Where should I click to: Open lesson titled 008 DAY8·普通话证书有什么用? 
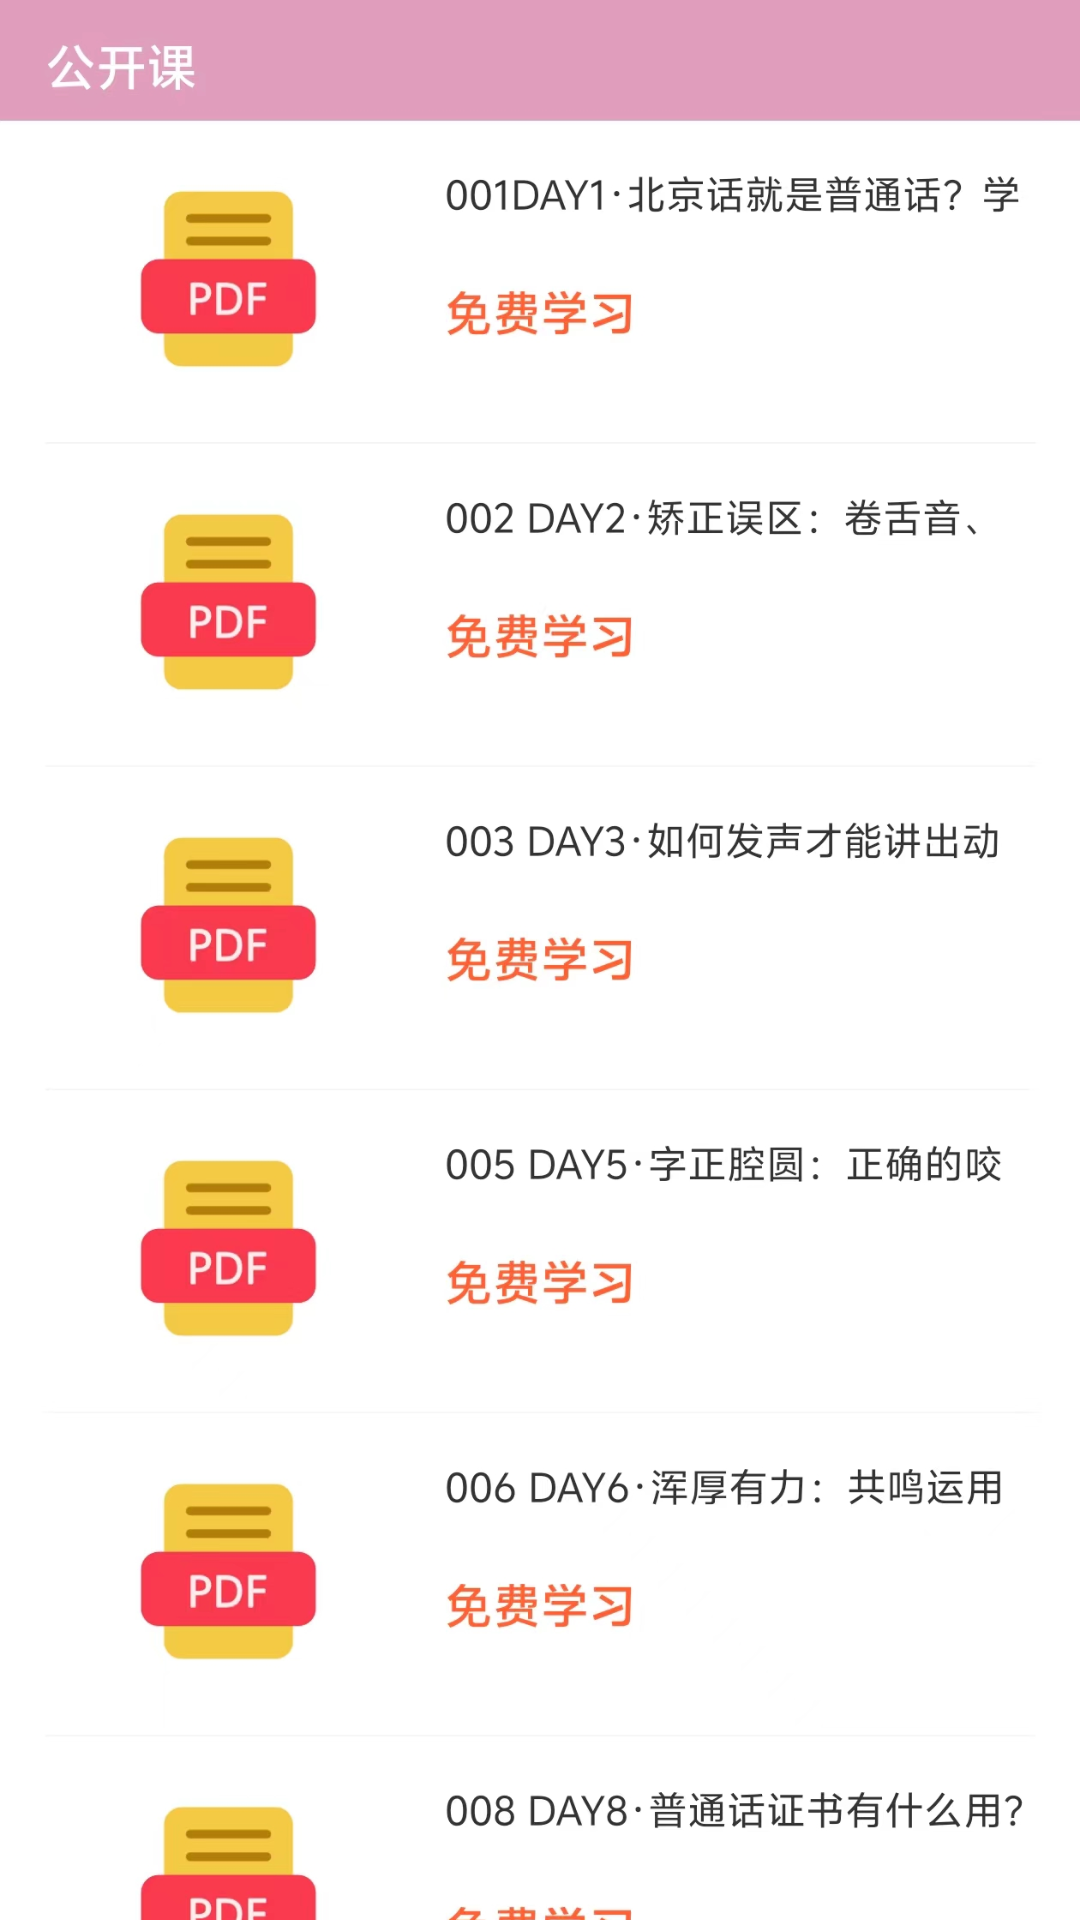coord(734,1811)
